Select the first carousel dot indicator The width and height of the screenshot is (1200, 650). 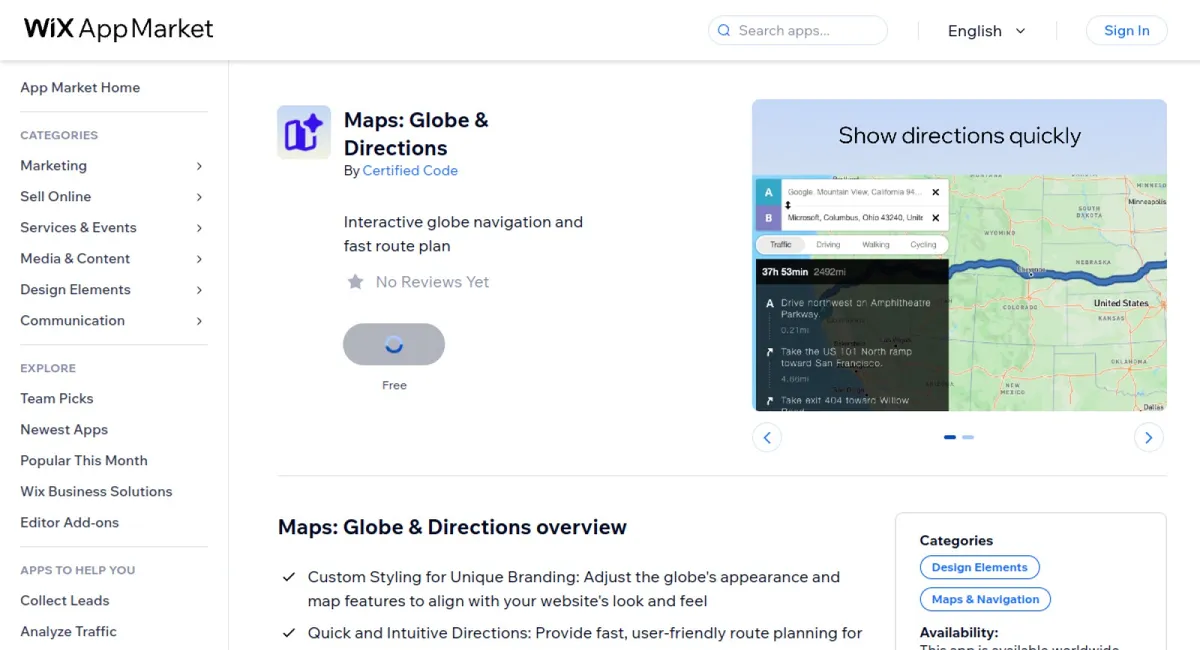pyautogui.click(x=950, y=437)
